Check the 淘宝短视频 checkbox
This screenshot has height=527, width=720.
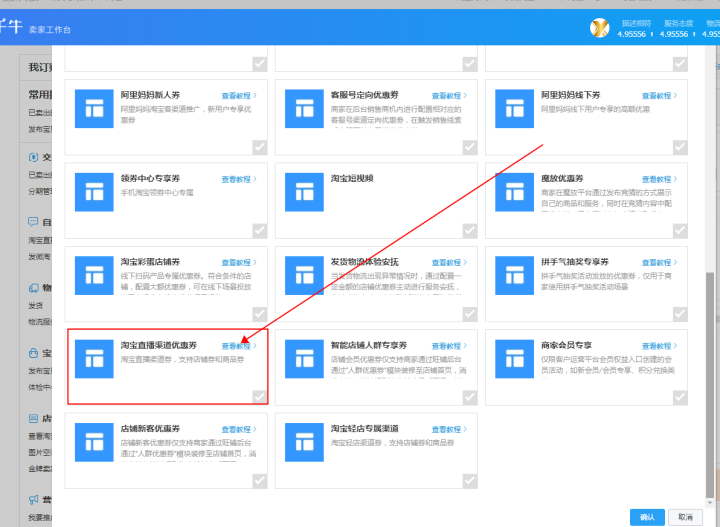click(470, 231)
